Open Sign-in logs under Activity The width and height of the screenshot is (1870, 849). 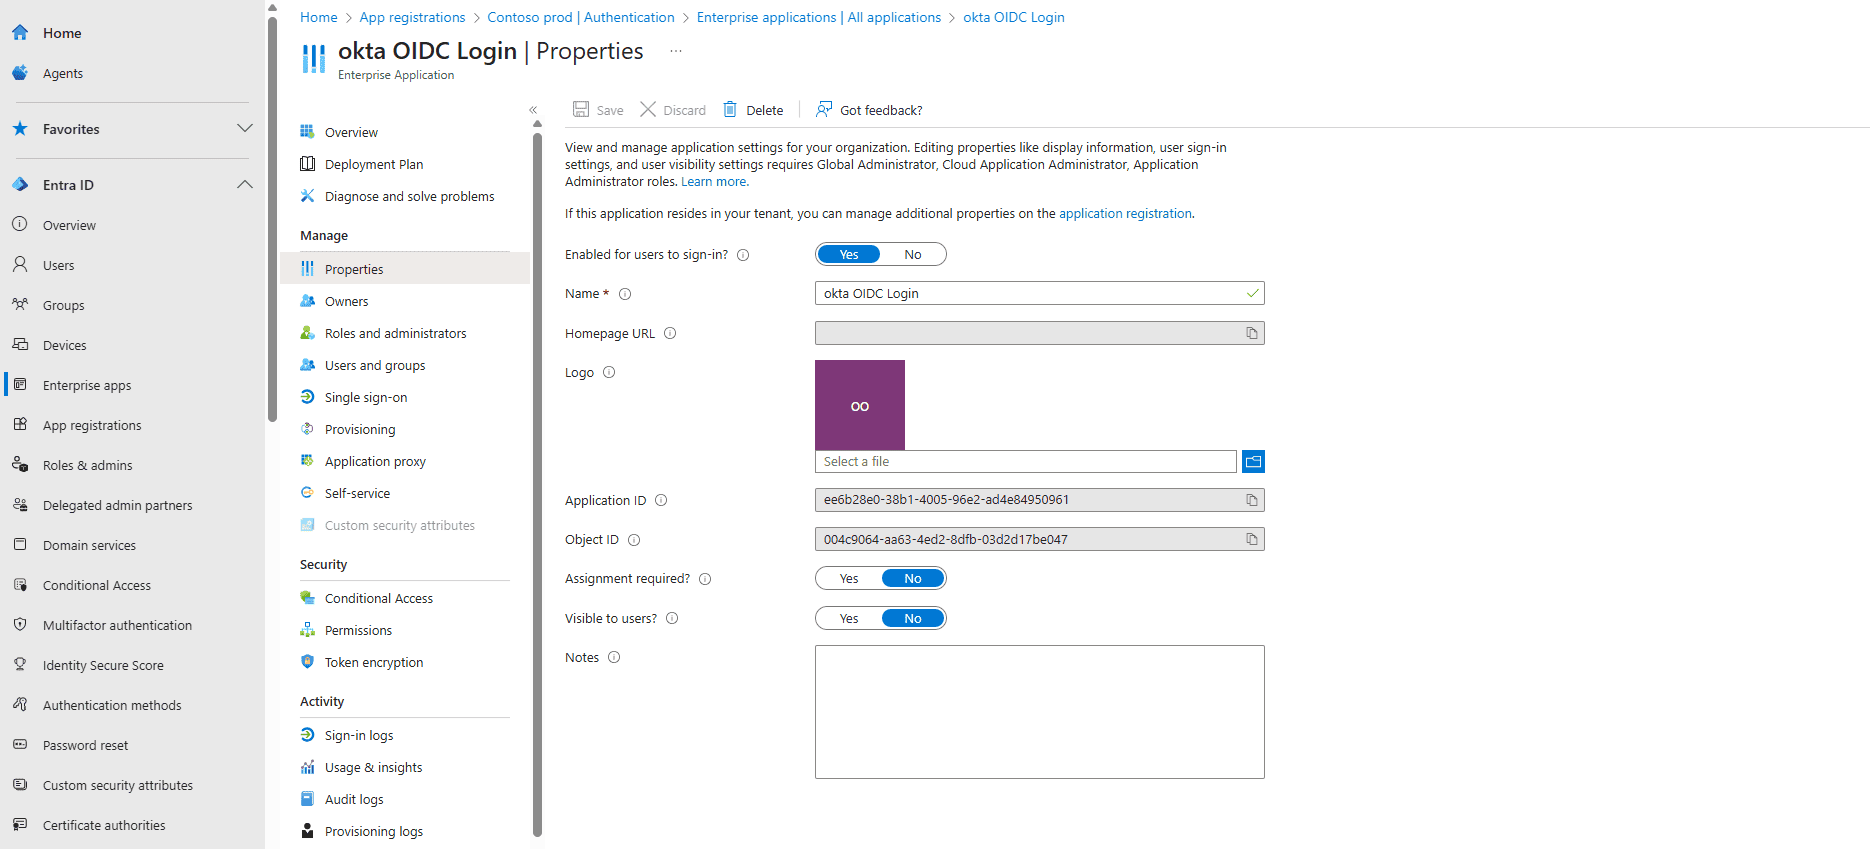coord(405,735)
